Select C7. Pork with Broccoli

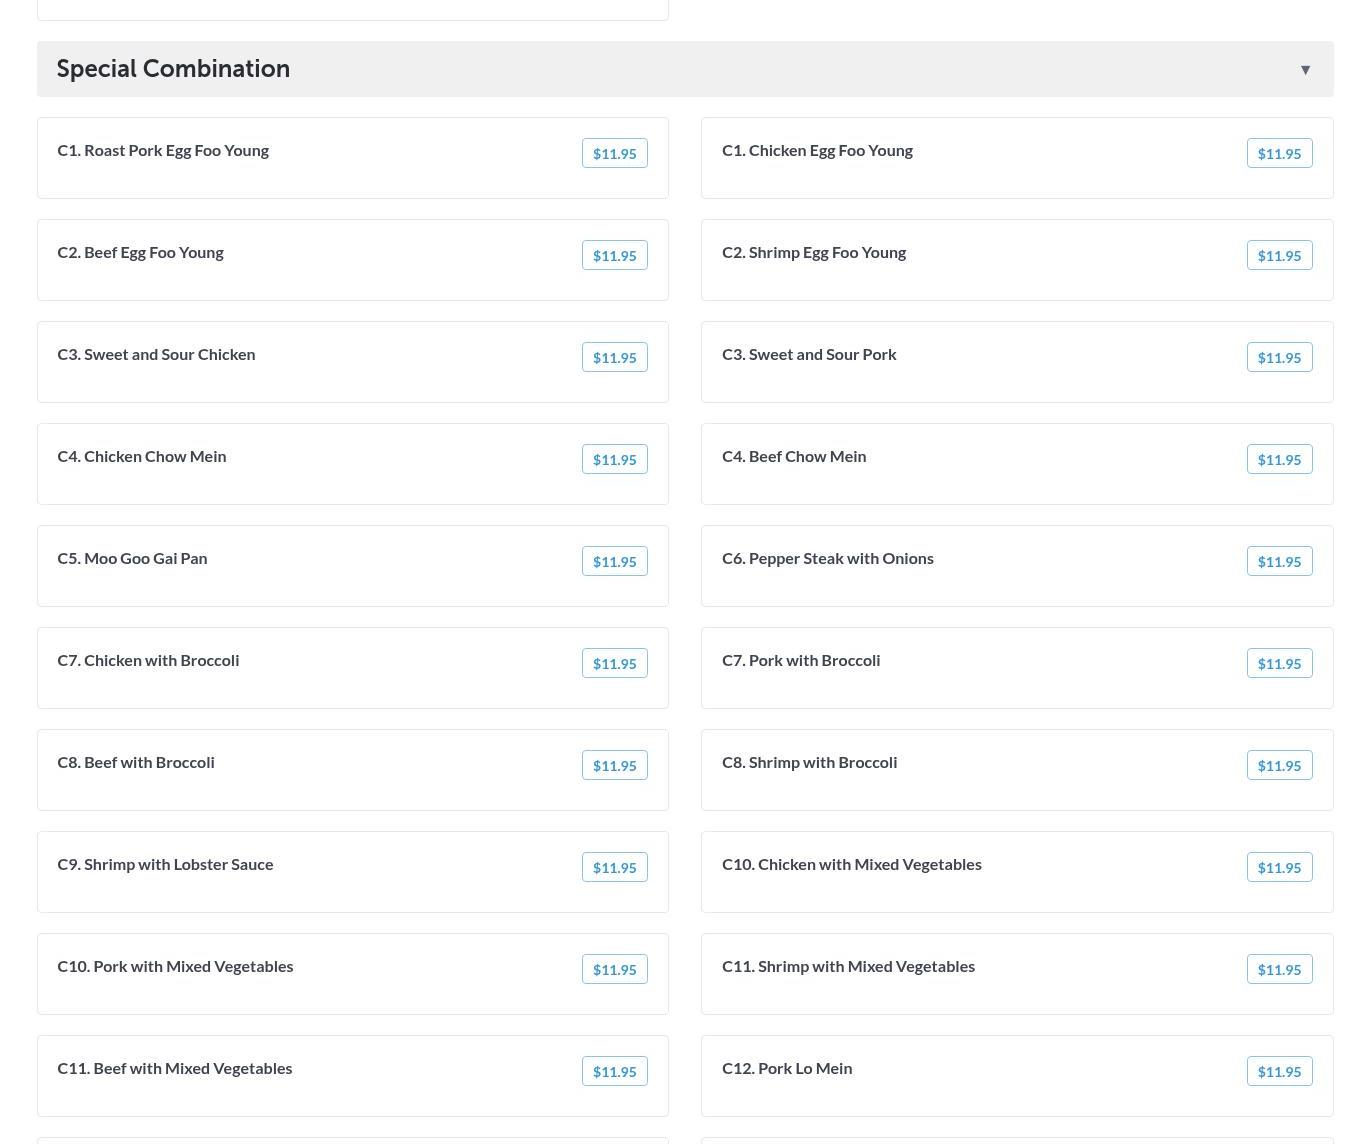point(800,661)
